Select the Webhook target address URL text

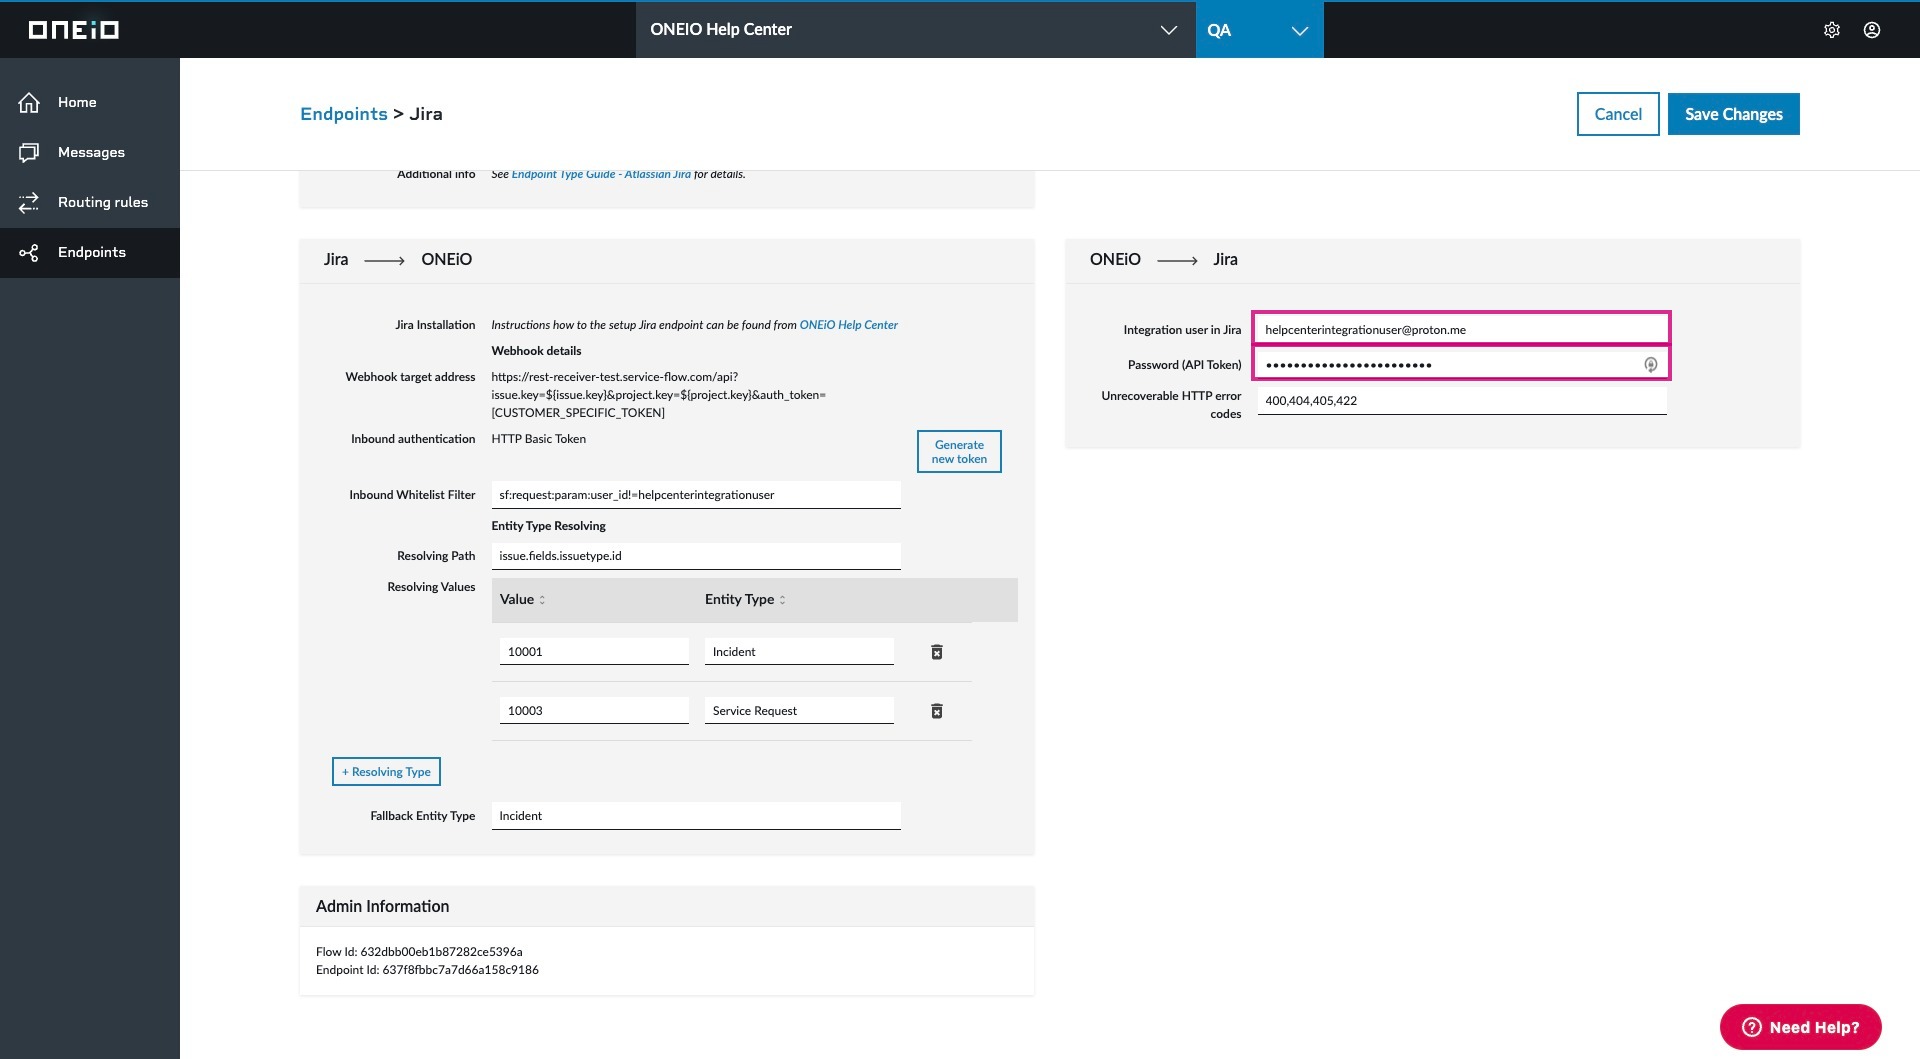[x=659, y=395]
